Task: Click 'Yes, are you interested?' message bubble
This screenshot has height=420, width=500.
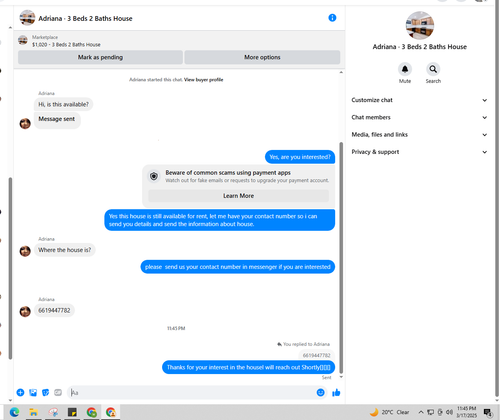Action: [x=300, y=157]
